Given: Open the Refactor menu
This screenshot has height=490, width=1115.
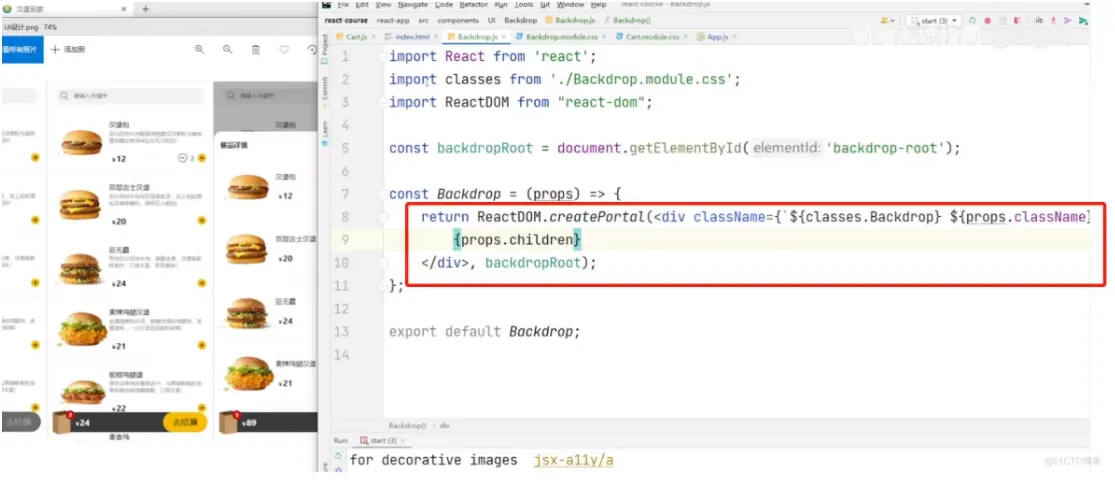Looking at the screenshot, I should [x=474, y=4].
